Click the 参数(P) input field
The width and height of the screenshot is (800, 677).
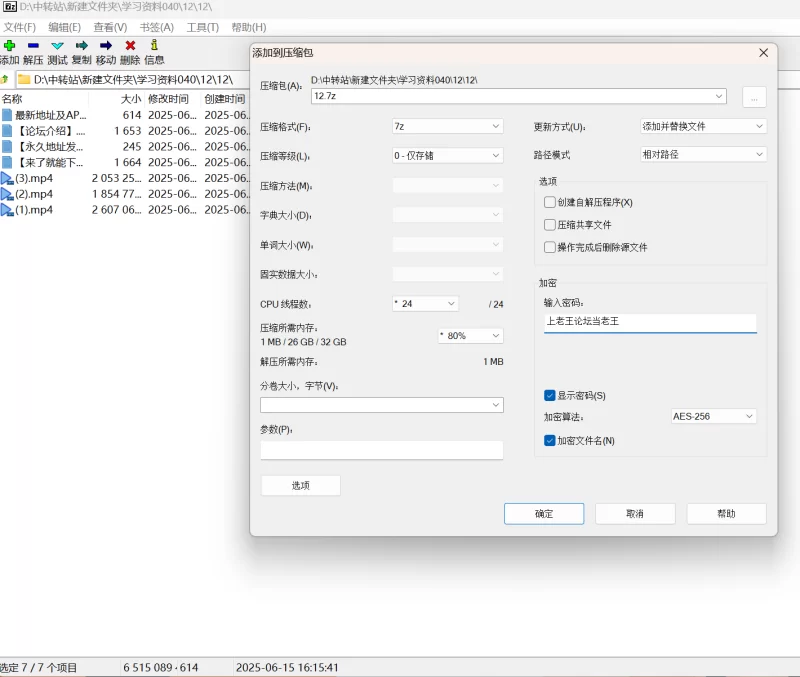click(382, 450)
